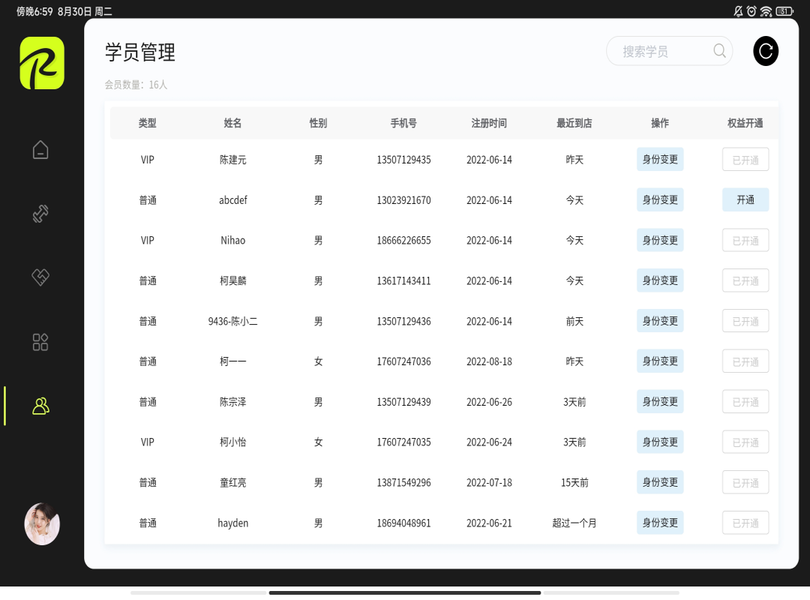Click the Wi-Fi icon in the status bar
810x600 pixels.
pyautogui.click(x=766, y=10)
